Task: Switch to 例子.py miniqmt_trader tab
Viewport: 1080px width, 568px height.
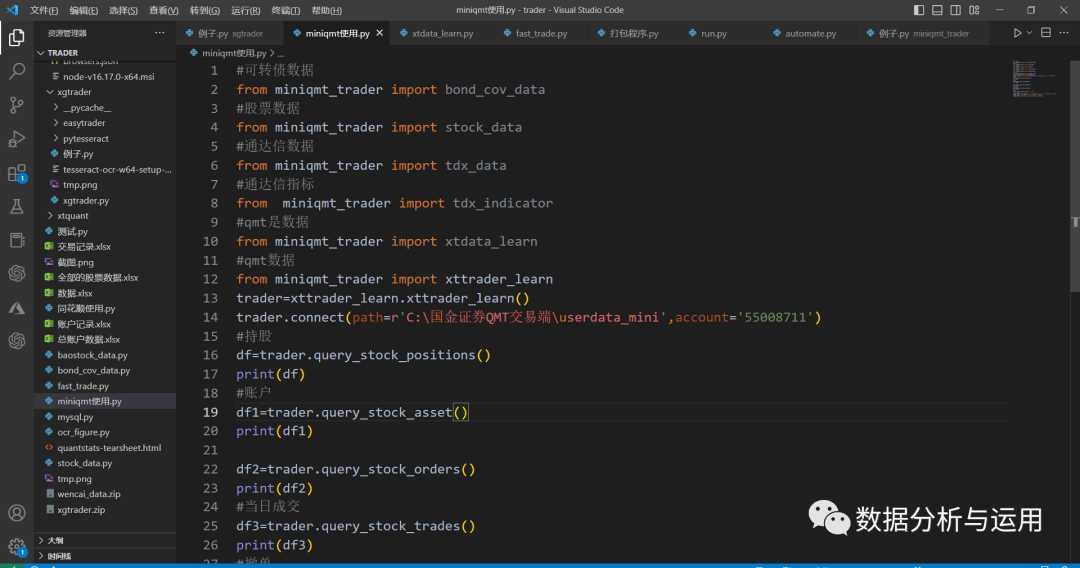Action: (x=923, y=33)
